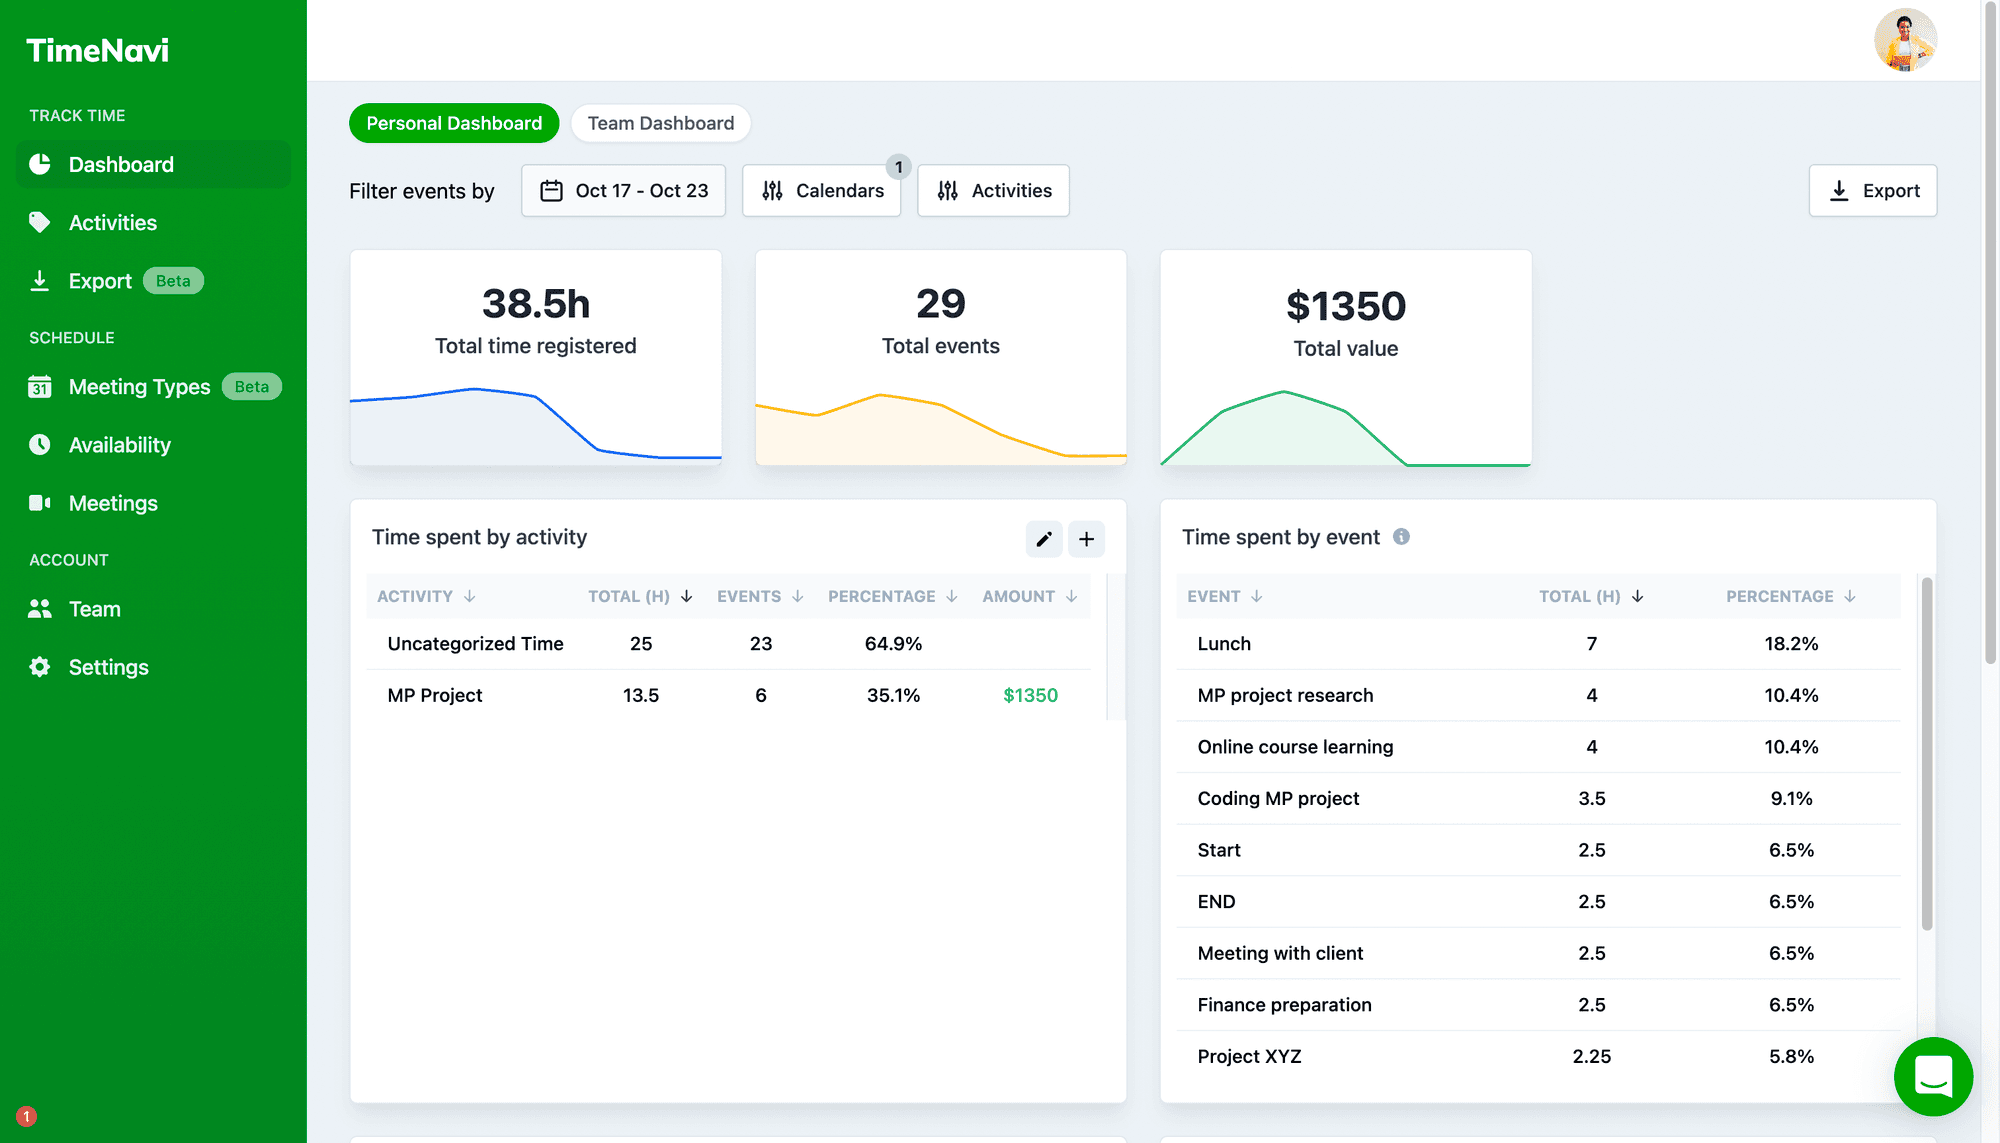Click the TimeNavi logo
Viewport: 2000px width, 1143px height.
pyautogui.click(x=97, y=50)
